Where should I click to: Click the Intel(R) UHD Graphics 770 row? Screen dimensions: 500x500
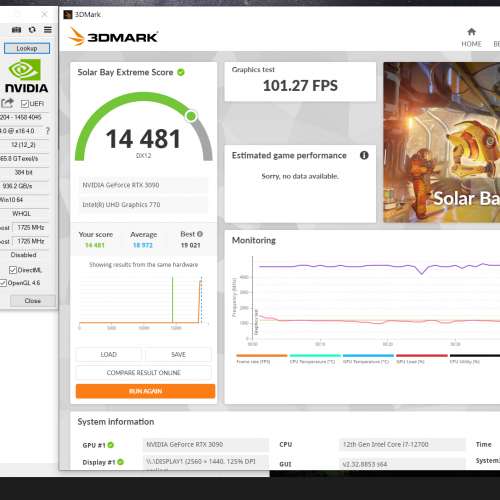[x=144, y=204]
